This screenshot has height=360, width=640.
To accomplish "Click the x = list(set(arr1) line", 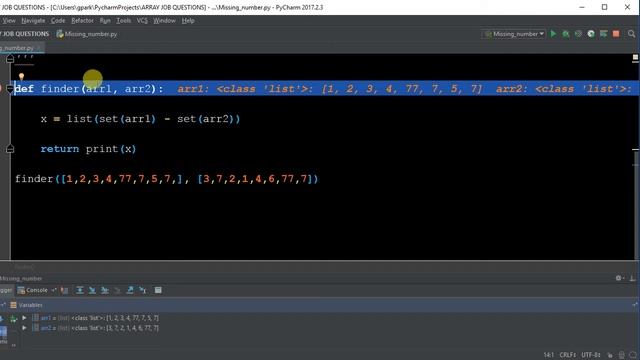I will (x=140, y=119).
